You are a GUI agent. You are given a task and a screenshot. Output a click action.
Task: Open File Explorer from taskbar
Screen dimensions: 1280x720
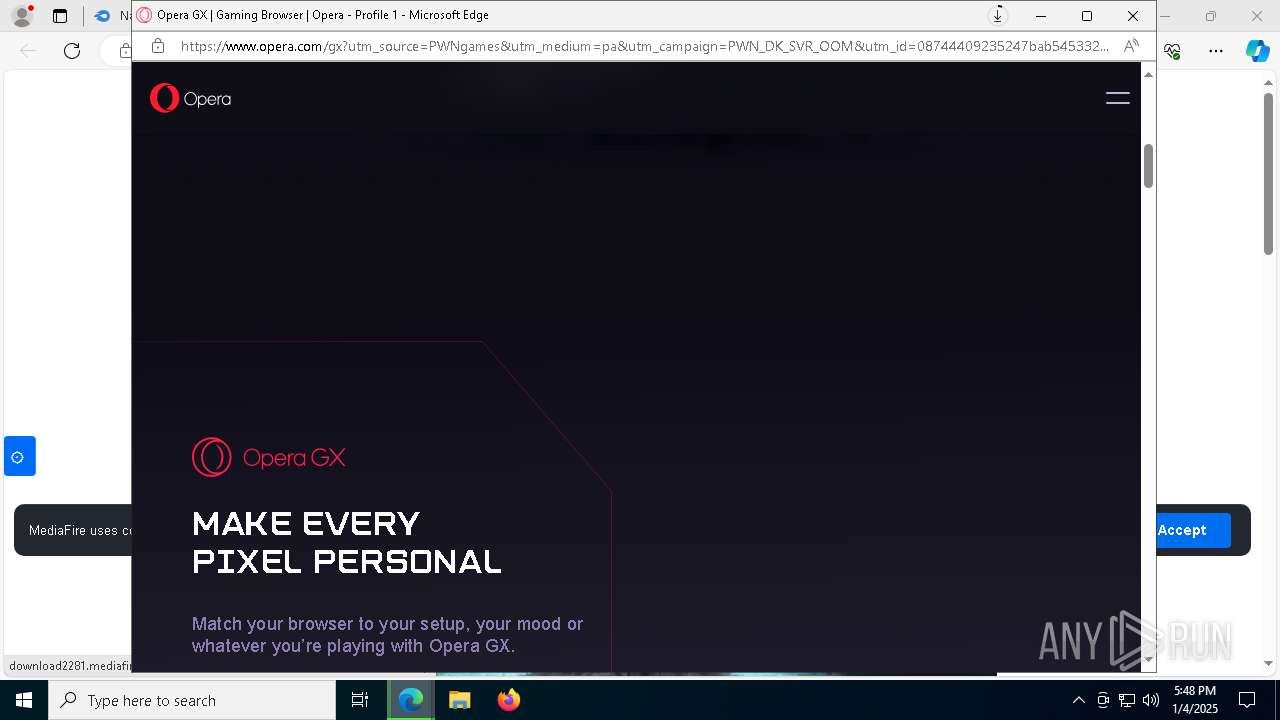pos(460,700)
